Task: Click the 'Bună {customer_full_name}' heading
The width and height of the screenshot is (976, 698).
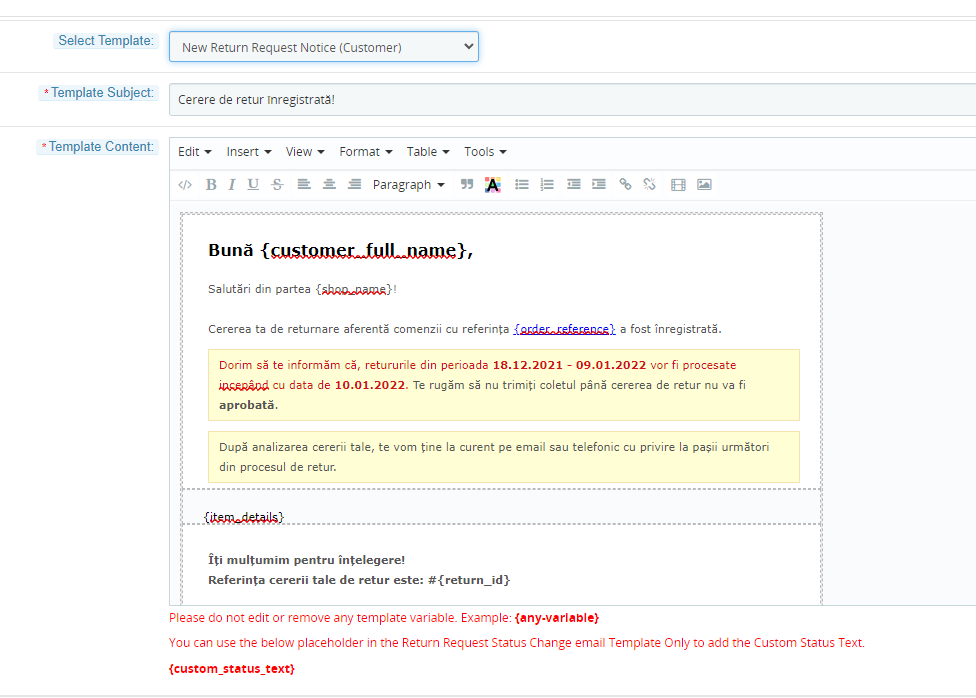Action: tap(340, 250)
